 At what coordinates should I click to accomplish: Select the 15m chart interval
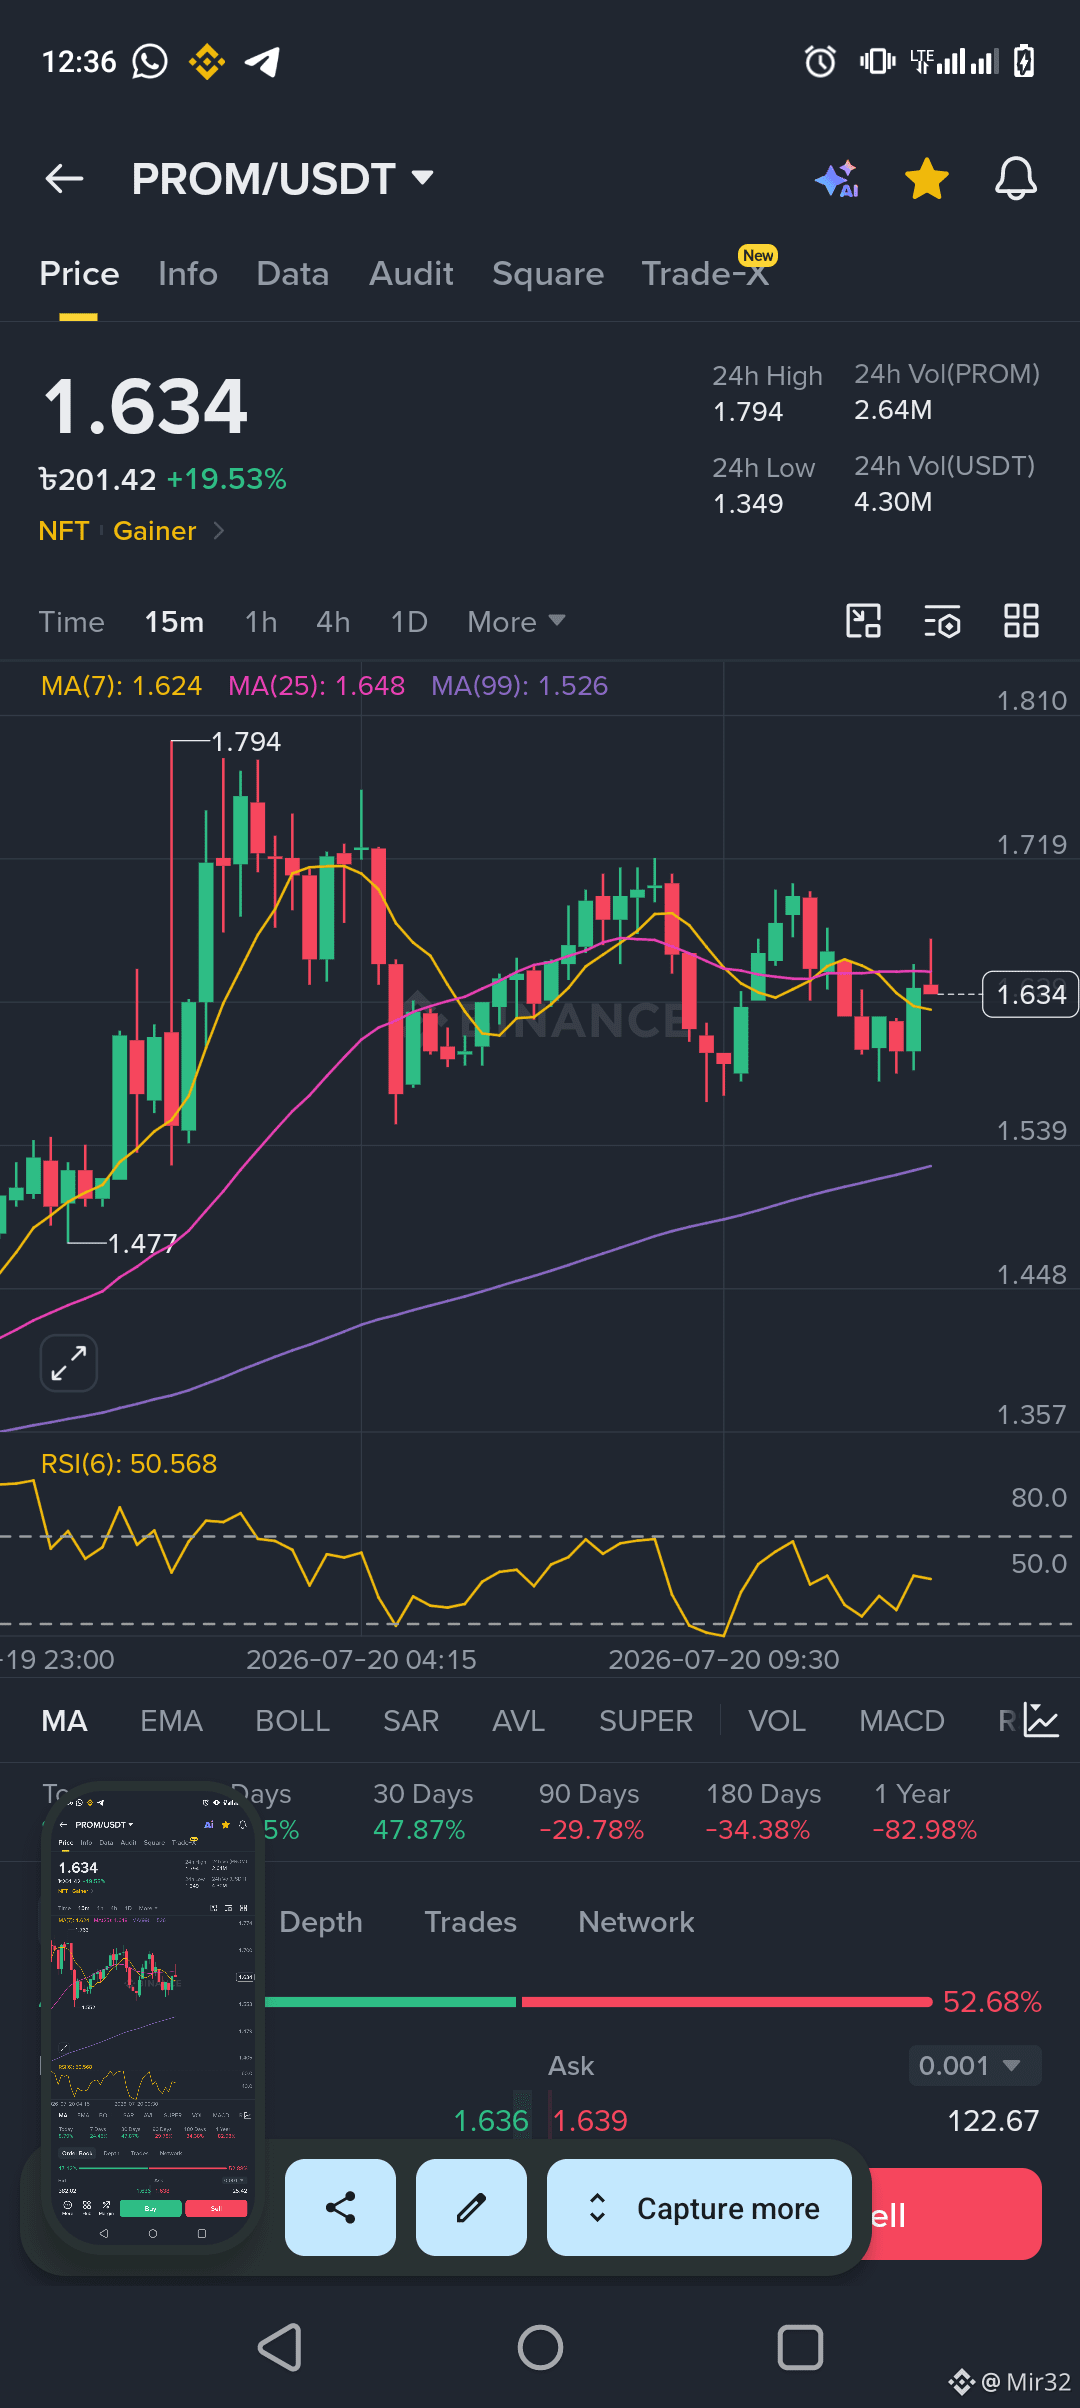(x=174, y=622)
